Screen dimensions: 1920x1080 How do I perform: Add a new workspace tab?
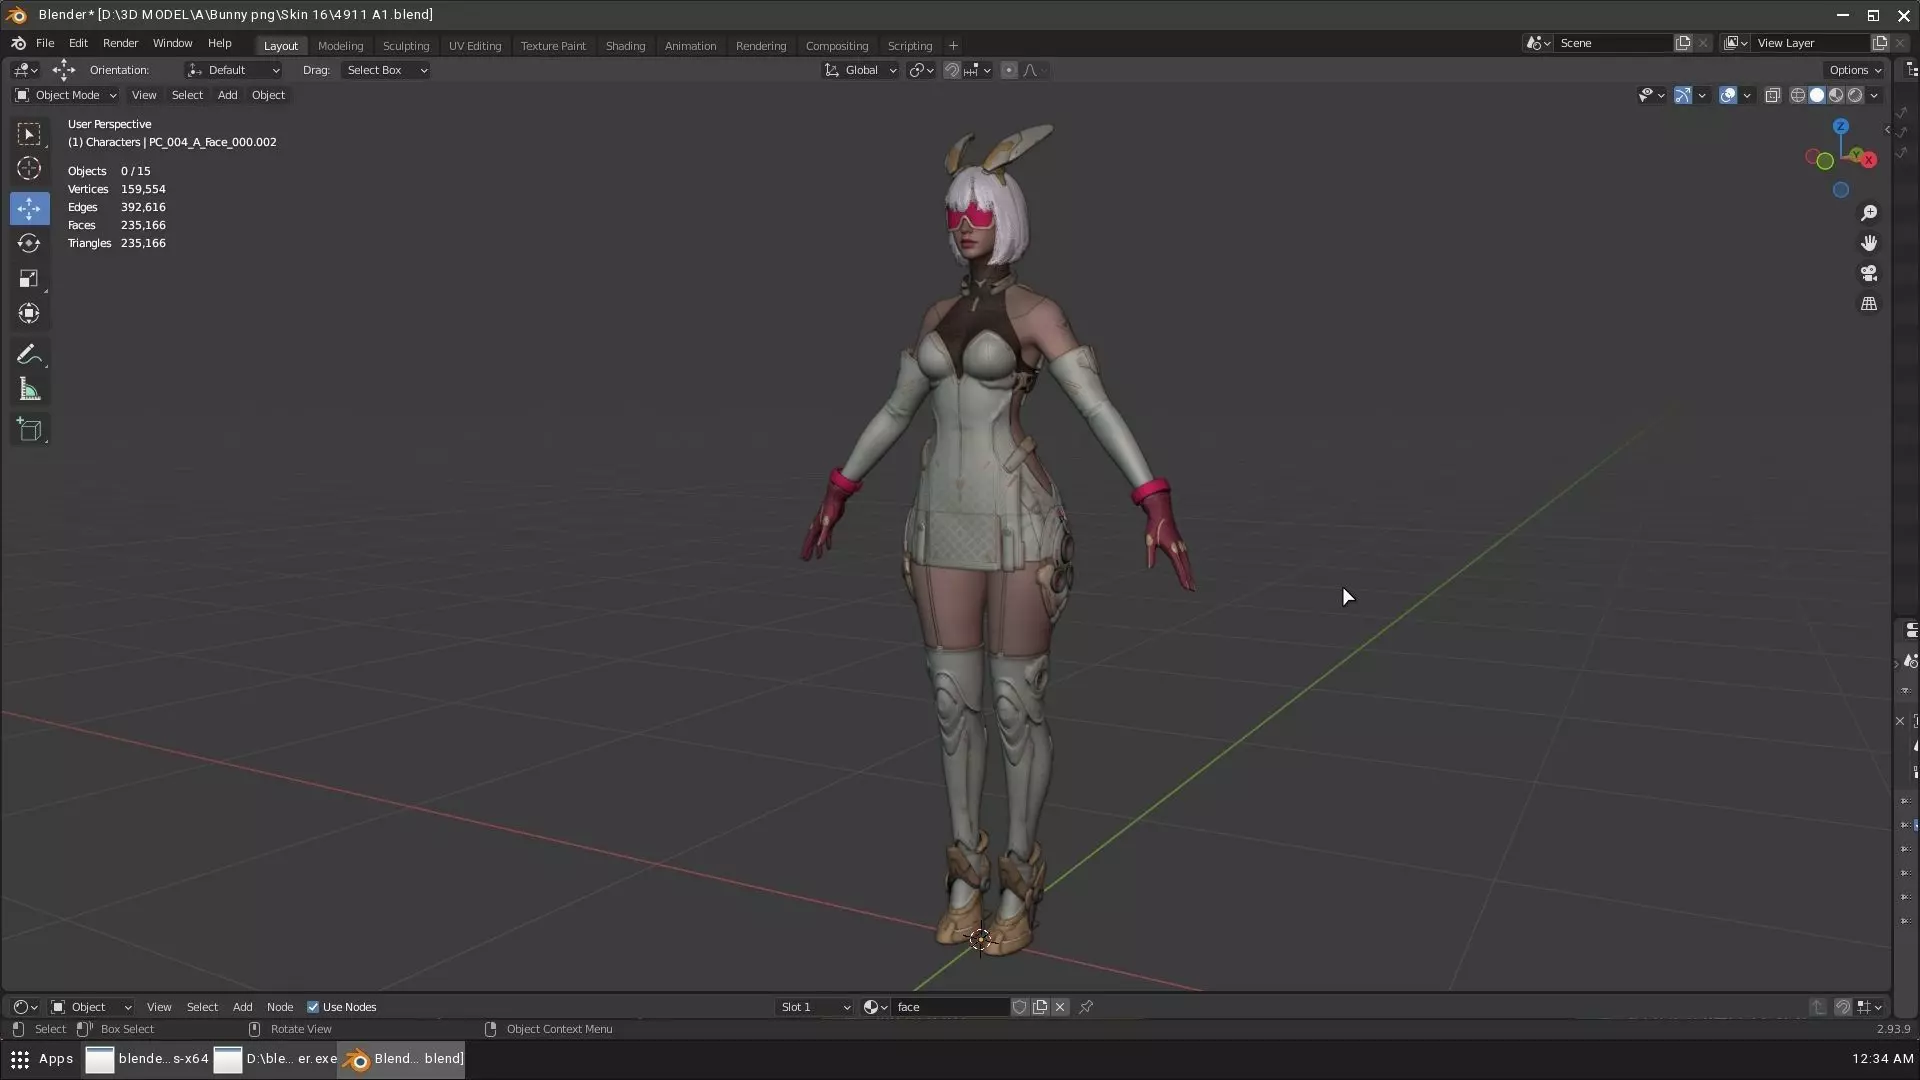click(953, 46)
